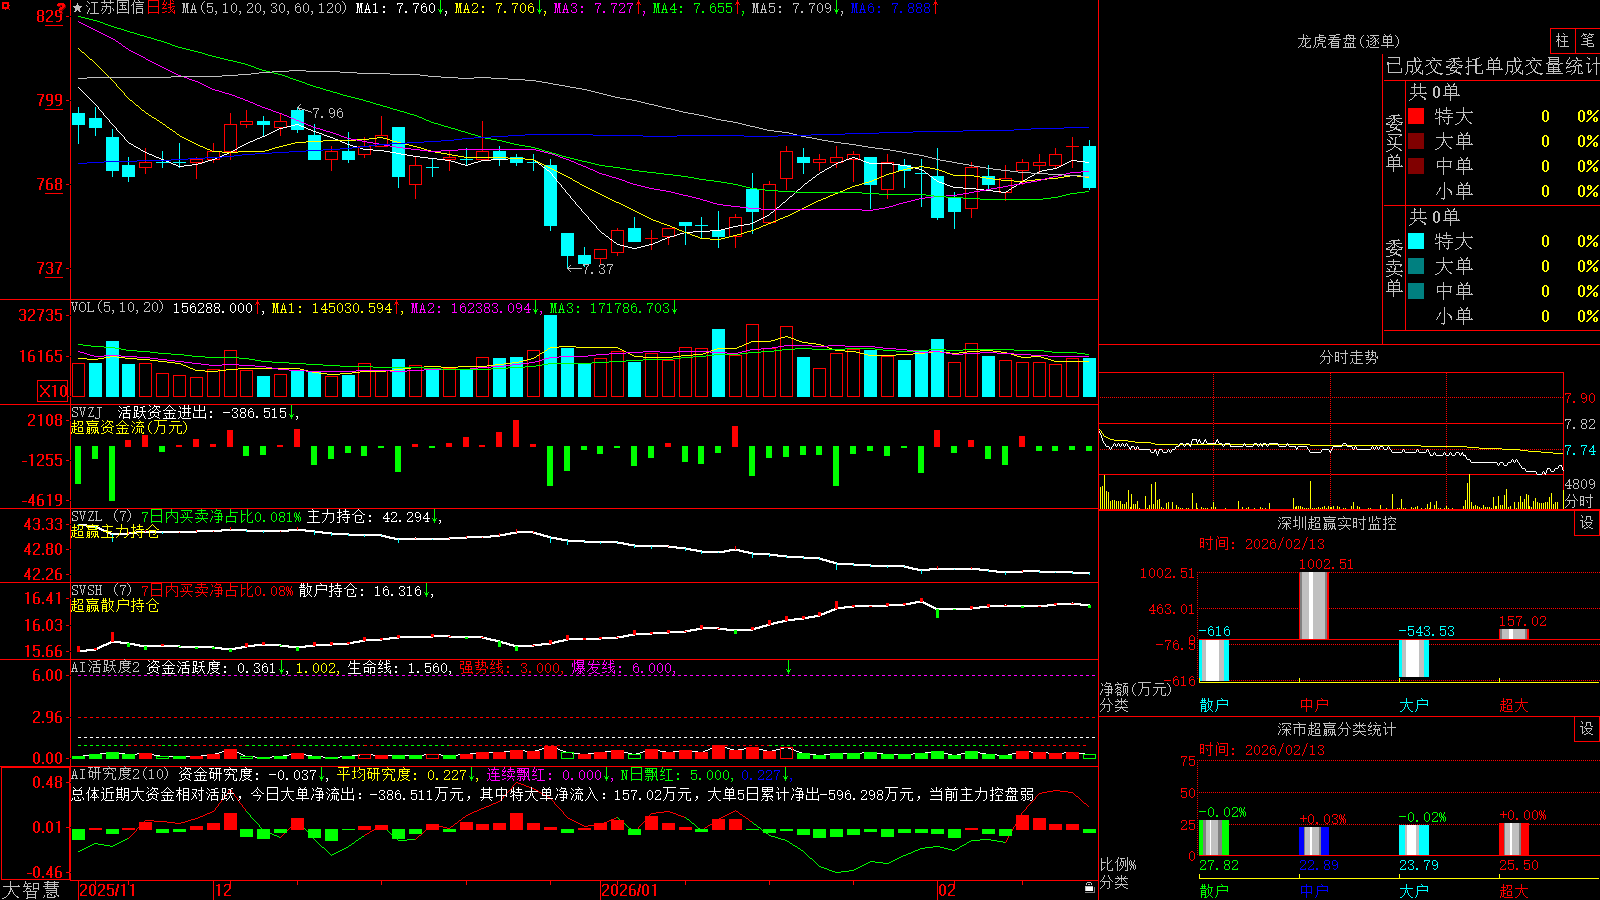Click the 大智慧 logo at bottom-left
The image size is (1600, 900).
click(31, 890)
